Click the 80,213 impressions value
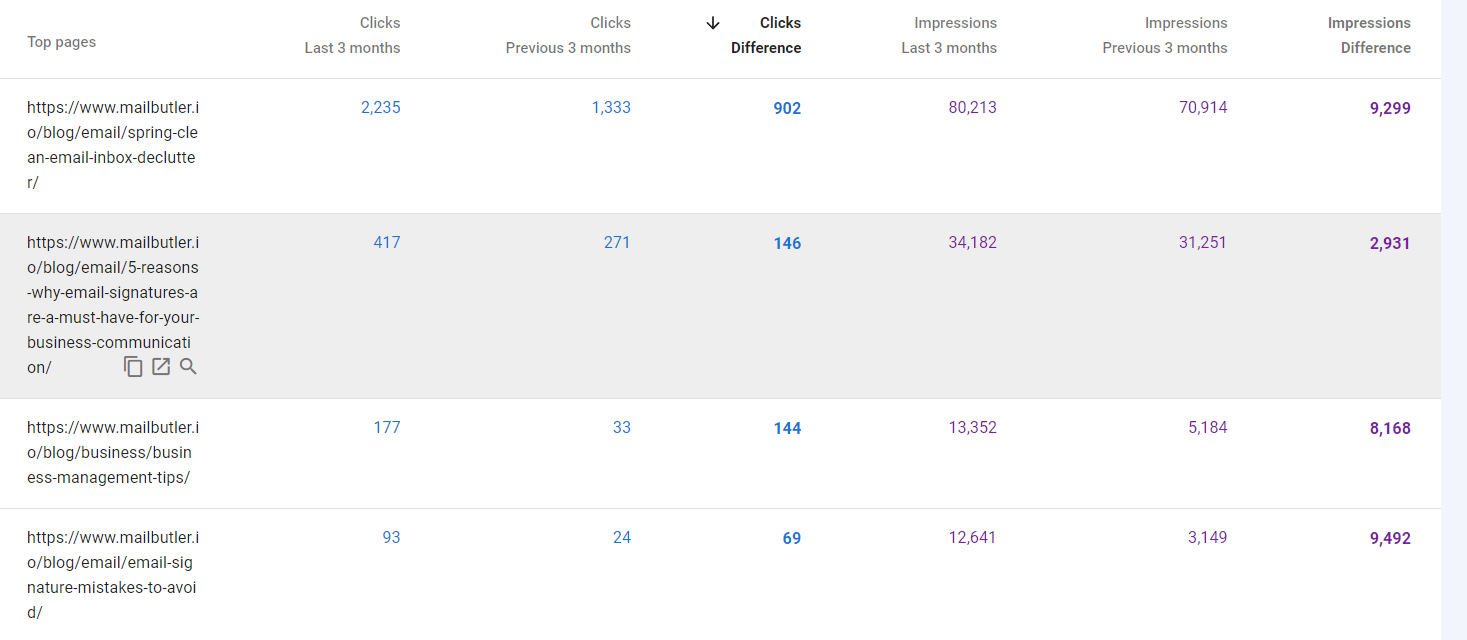Image resolution: width=1467 pixels, height=640 pixels. (x=972, y=107)
